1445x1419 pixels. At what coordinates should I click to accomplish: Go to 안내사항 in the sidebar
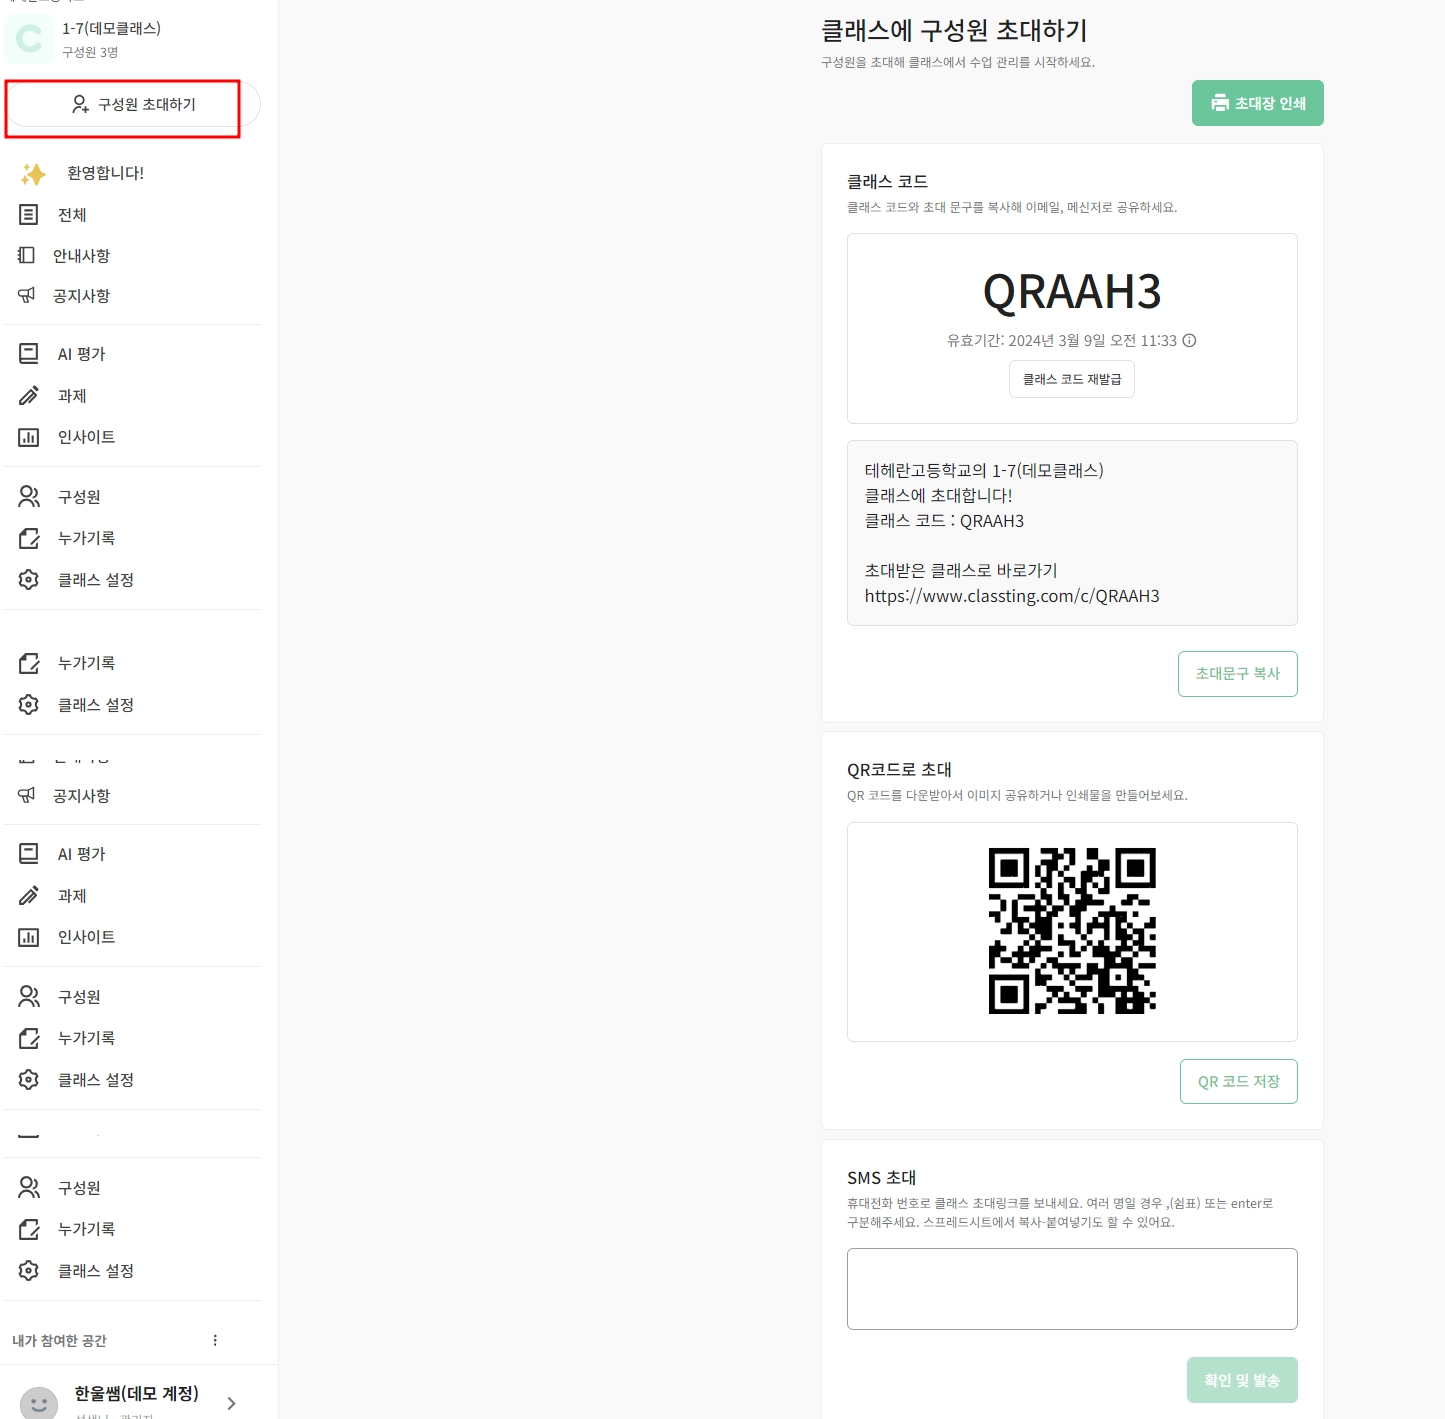81,256
